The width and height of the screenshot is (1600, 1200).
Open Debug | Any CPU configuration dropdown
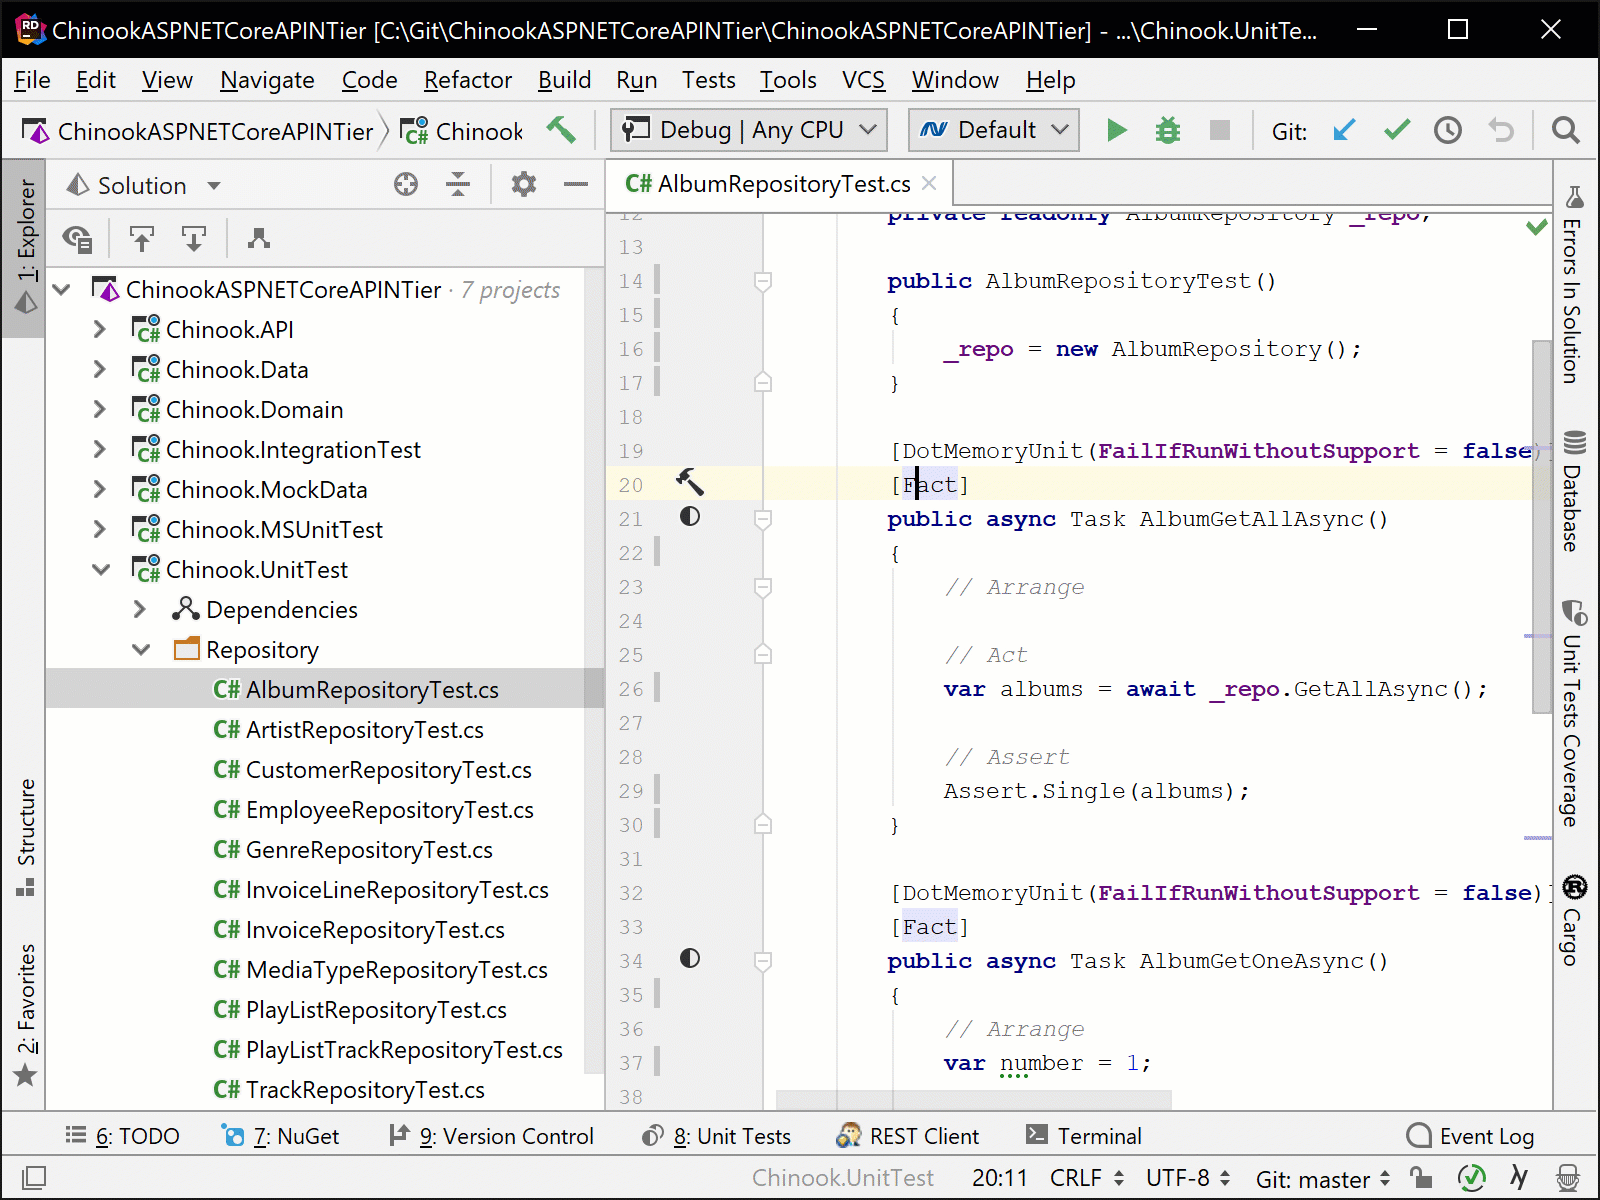pos(748,130)
